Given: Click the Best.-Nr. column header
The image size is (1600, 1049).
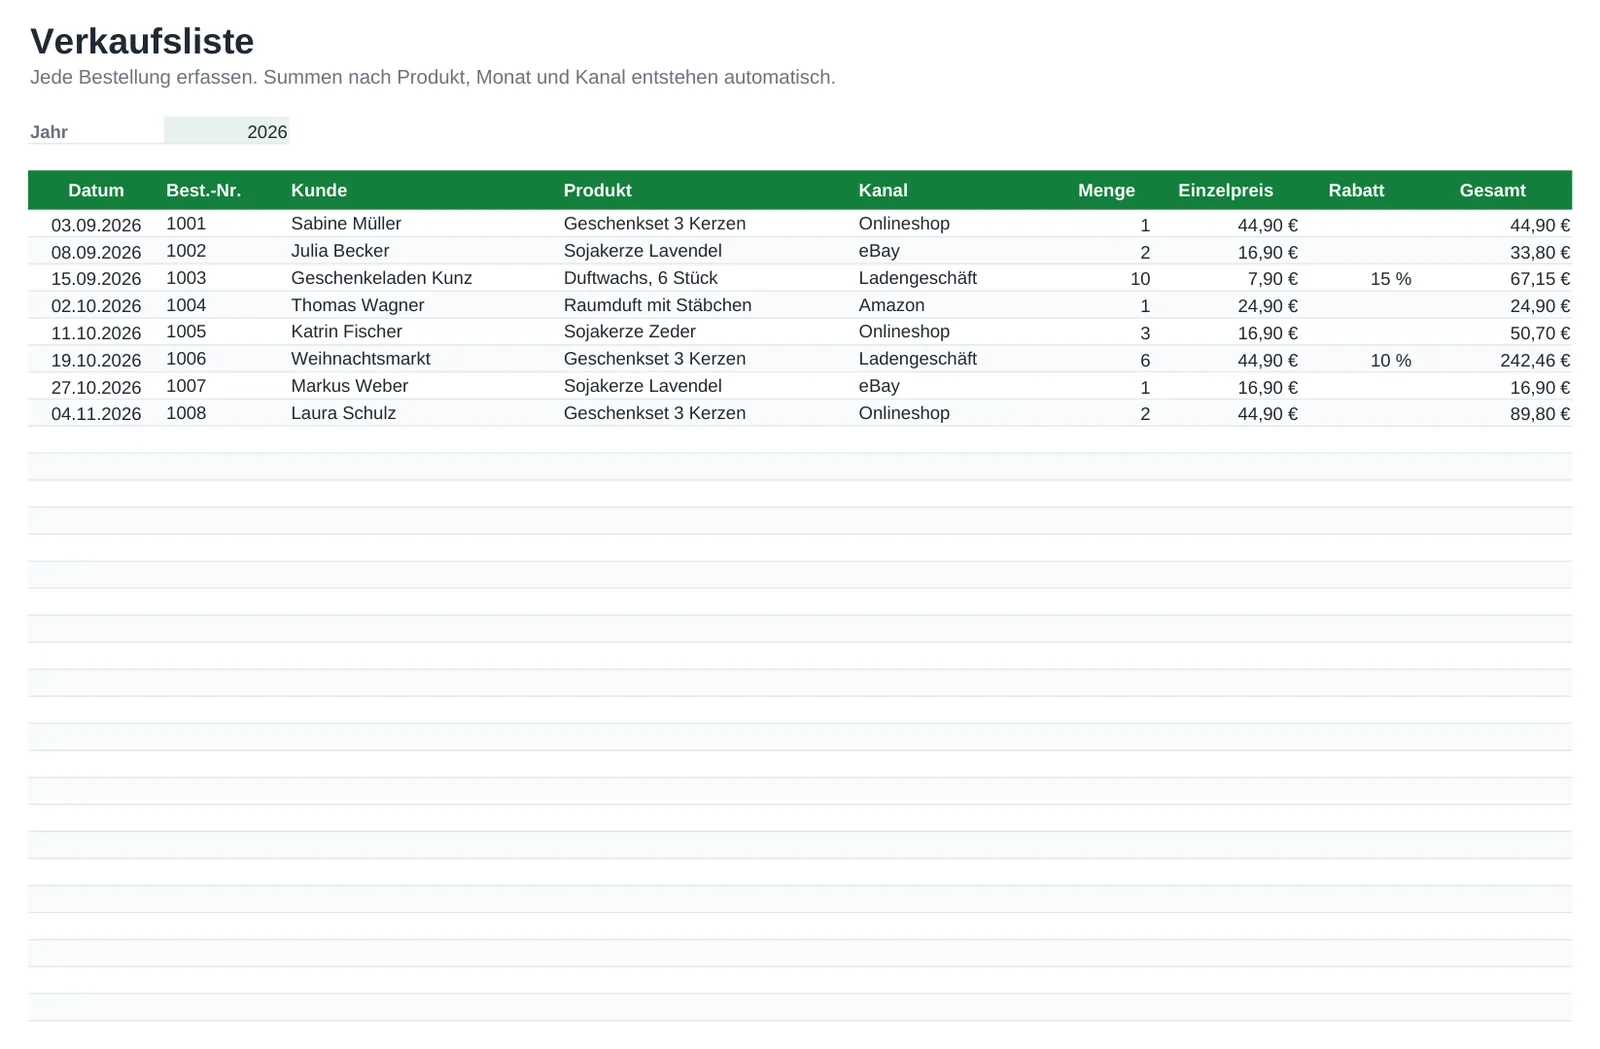Looking at the screenshot, I should pos(203,190).
